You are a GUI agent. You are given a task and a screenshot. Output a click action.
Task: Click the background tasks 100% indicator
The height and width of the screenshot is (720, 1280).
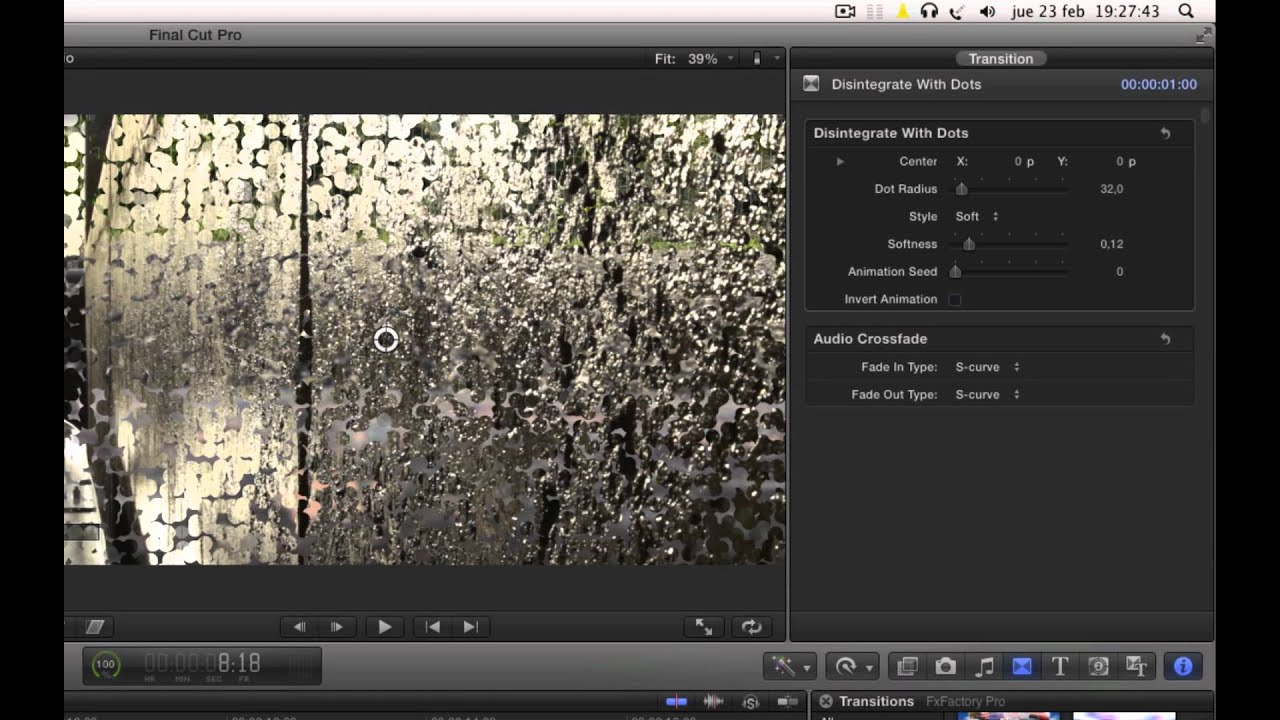(x=105, y=665)
